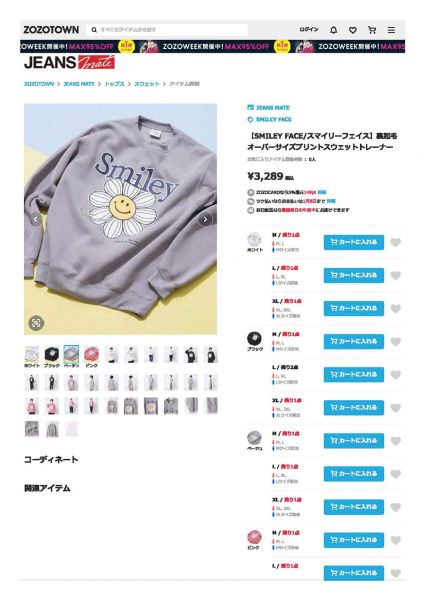The width and height of the screenshot is (424, 600).
Task: Click the search input field
Action: click(x=168, y=30)
